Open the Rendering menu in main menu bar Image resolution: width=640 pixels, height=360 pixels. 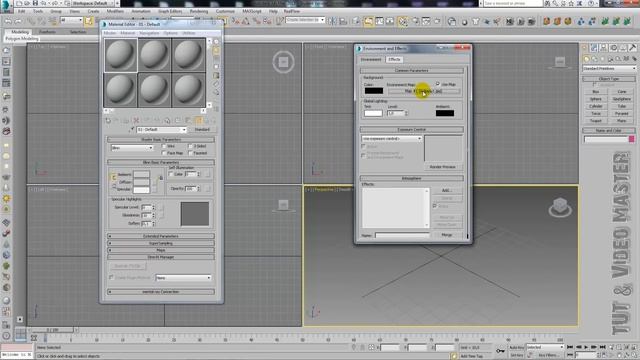[x=198, y=11]
